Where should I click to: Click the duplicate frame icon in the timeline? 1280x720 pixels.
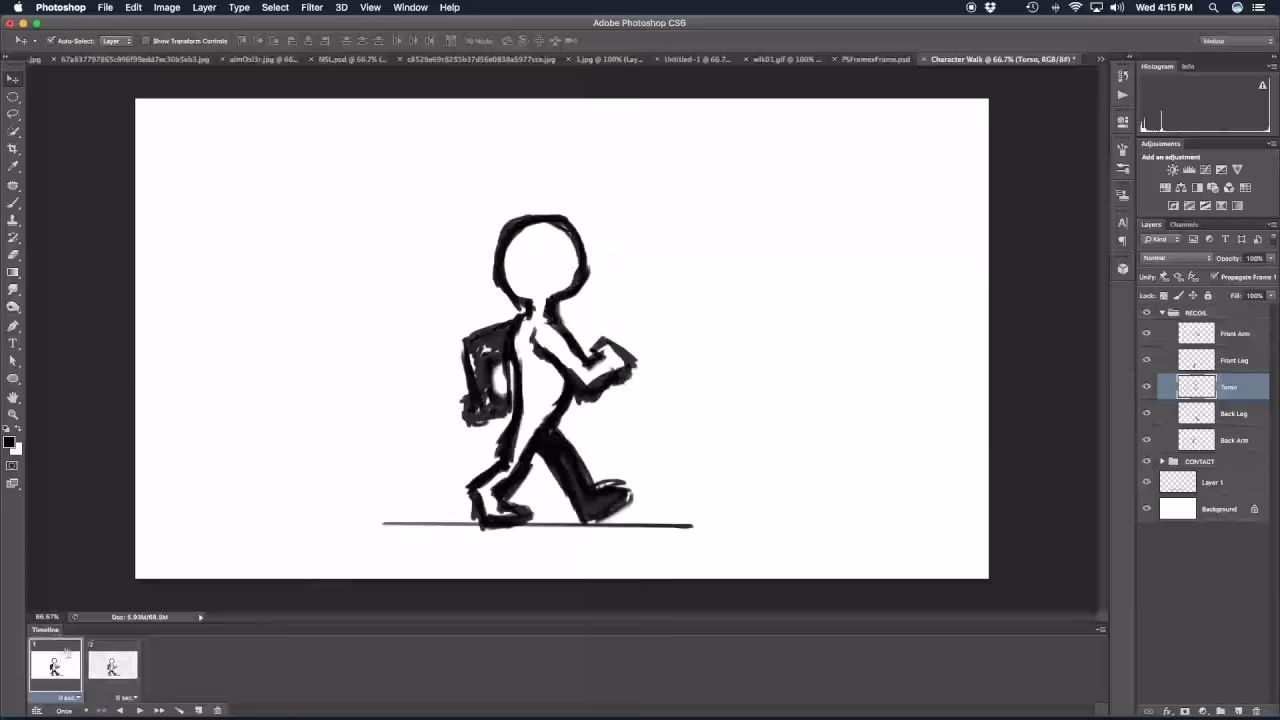point(199,710)
